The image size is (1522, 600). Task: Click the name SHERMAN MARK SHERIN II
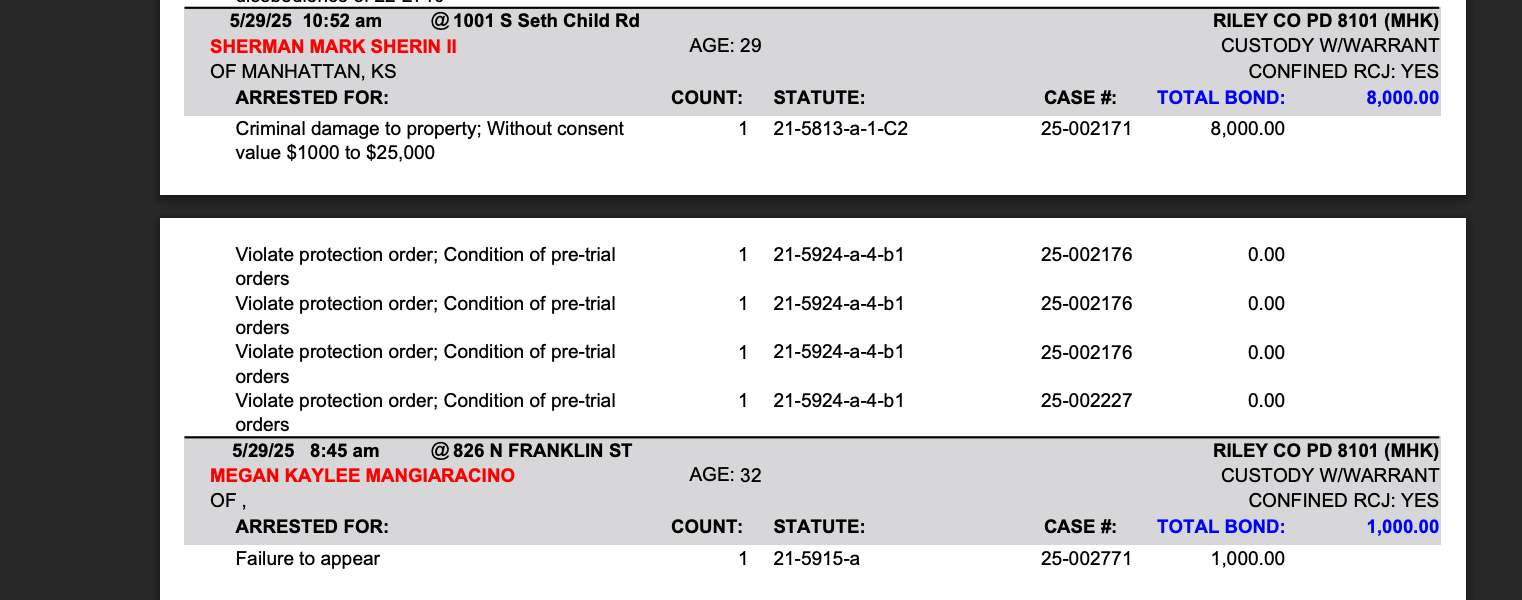[x=333, y=46]
